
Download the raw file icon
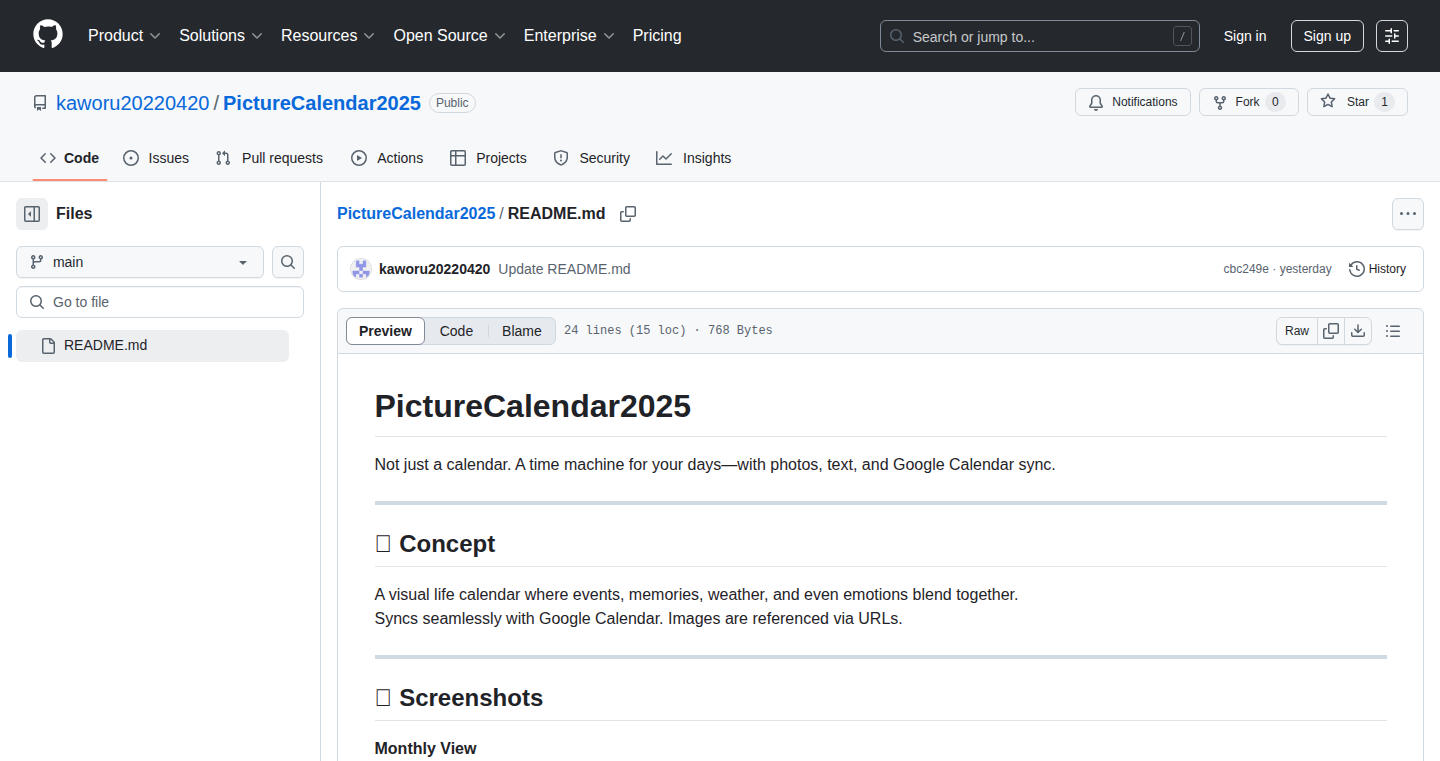tap(1358, 331)
